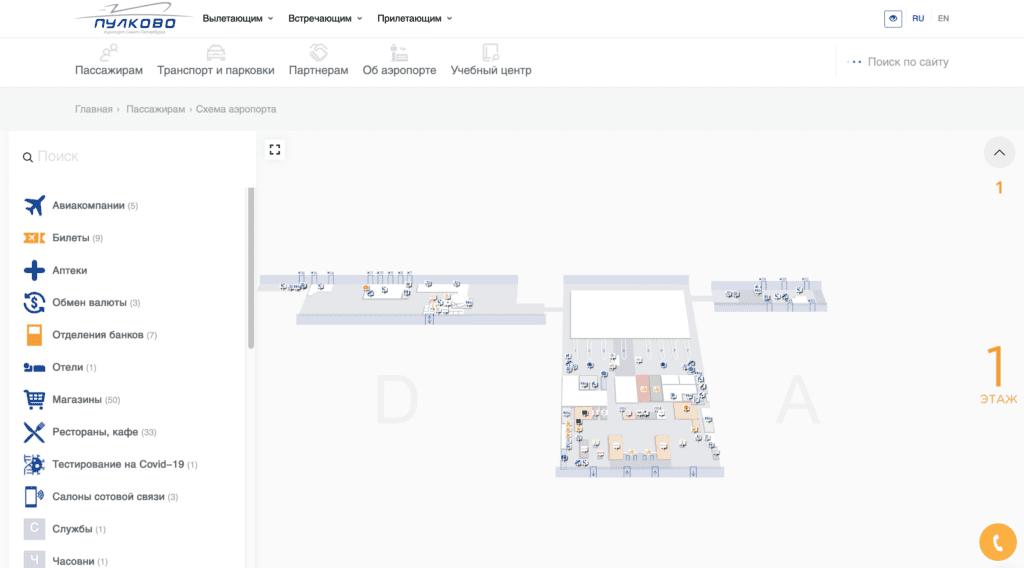Viewport: 1024px width, 568px height.
Task: Click the magnifier icon in sidebar search
Action: pos(27,157)
